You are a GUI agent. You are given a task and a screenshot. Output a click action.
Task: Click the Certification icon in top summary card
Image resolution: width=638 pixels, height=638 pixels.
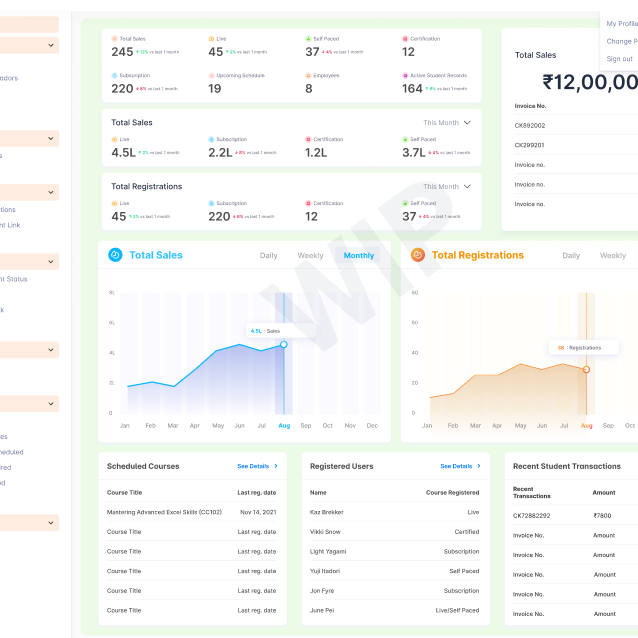pos(405,39)
